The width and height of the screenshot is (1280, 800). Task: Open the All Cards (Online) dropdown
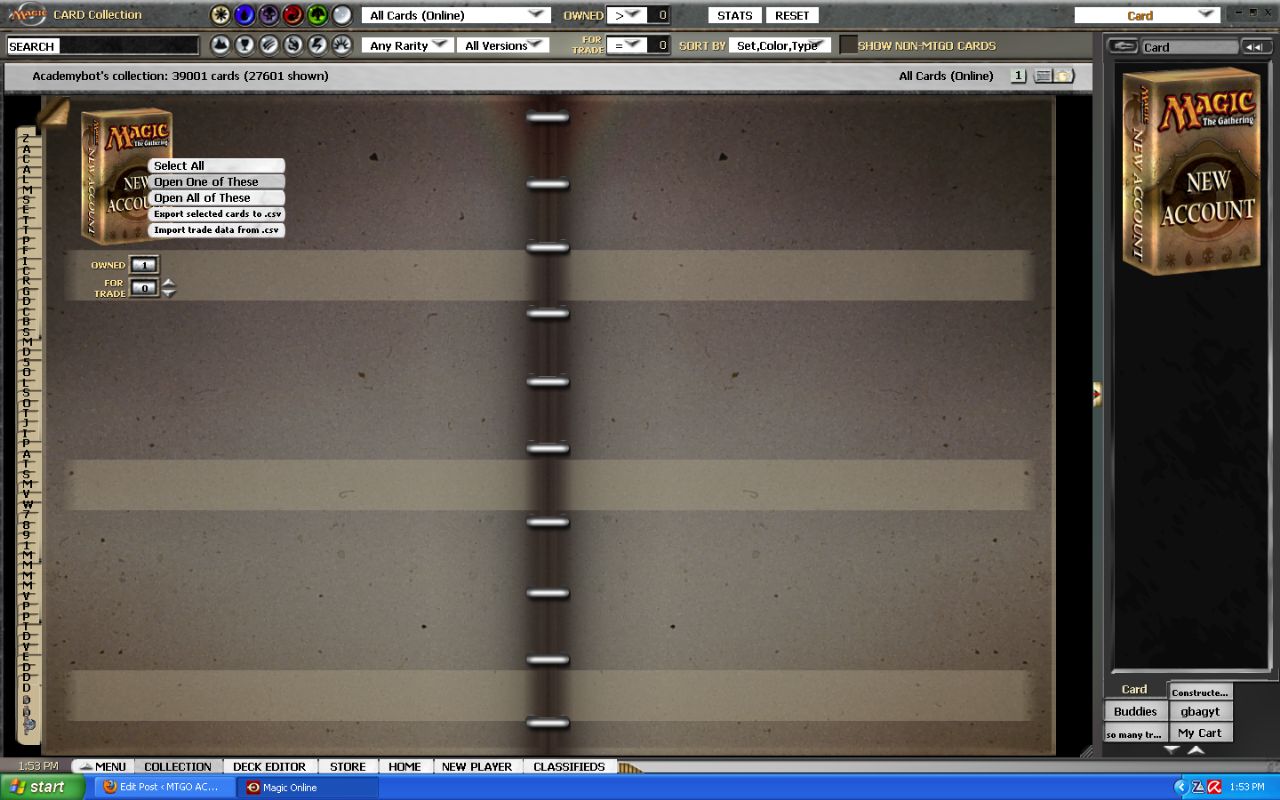tap(456, 15)
